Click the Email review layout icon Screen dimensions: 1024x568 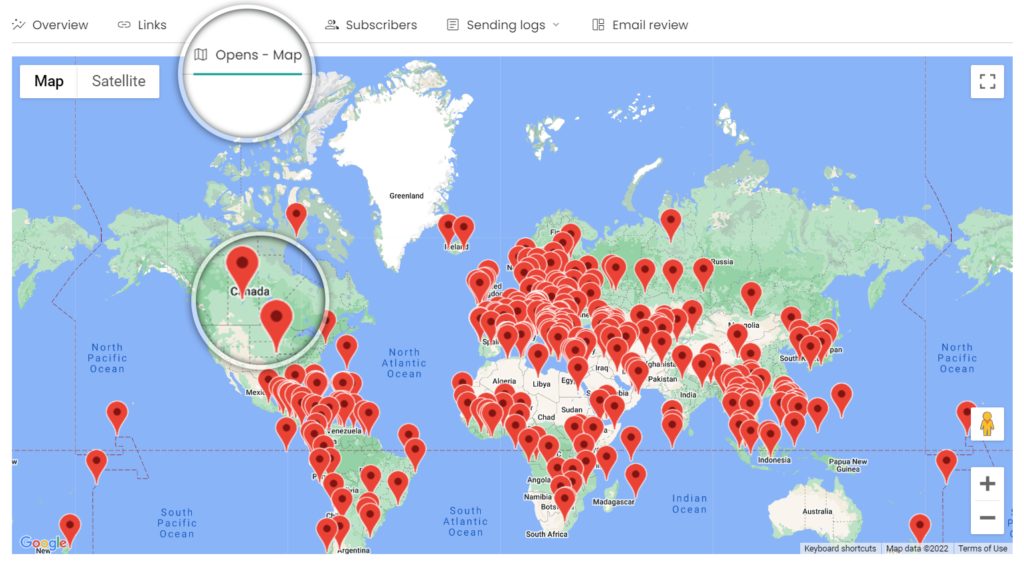tap(598, 25)
